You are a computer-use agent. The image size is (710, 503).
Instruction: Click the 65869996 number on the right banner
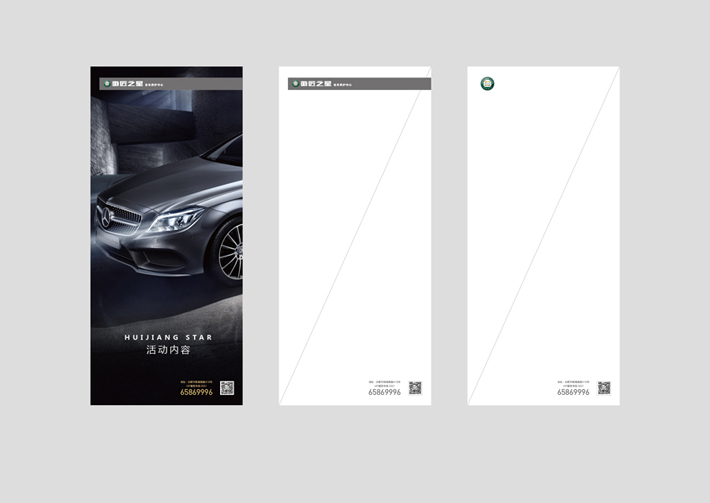[x=573, y=393]
